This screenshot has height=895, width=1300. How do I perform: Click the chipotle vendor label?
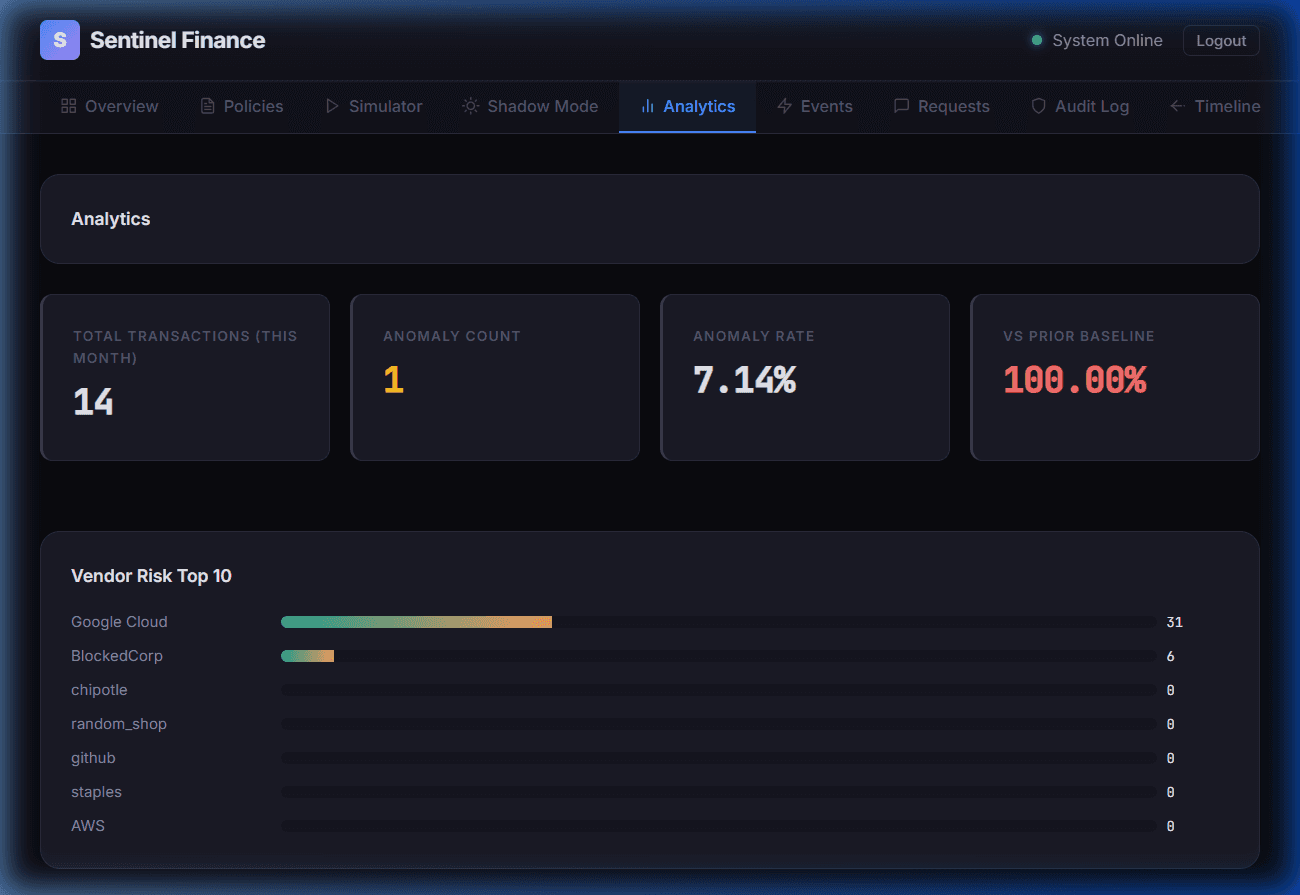tap(99, 690)
